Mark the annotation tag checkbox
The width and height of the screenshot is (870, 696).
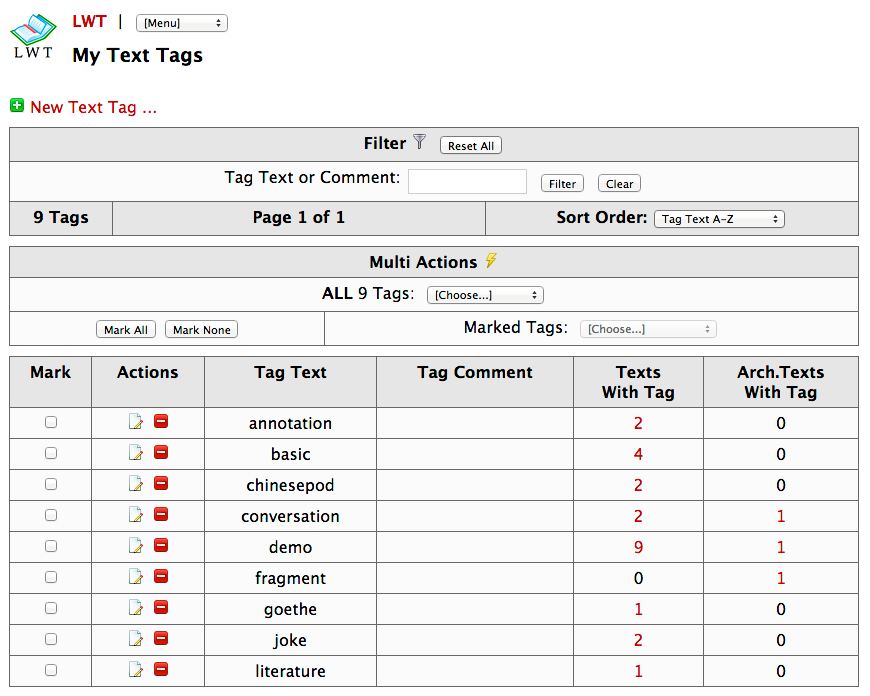click(51, 422)
